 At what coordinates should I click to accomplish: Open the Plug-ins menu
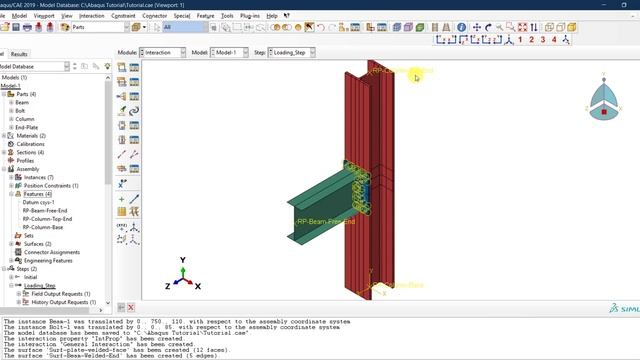(x=249, y=16)
